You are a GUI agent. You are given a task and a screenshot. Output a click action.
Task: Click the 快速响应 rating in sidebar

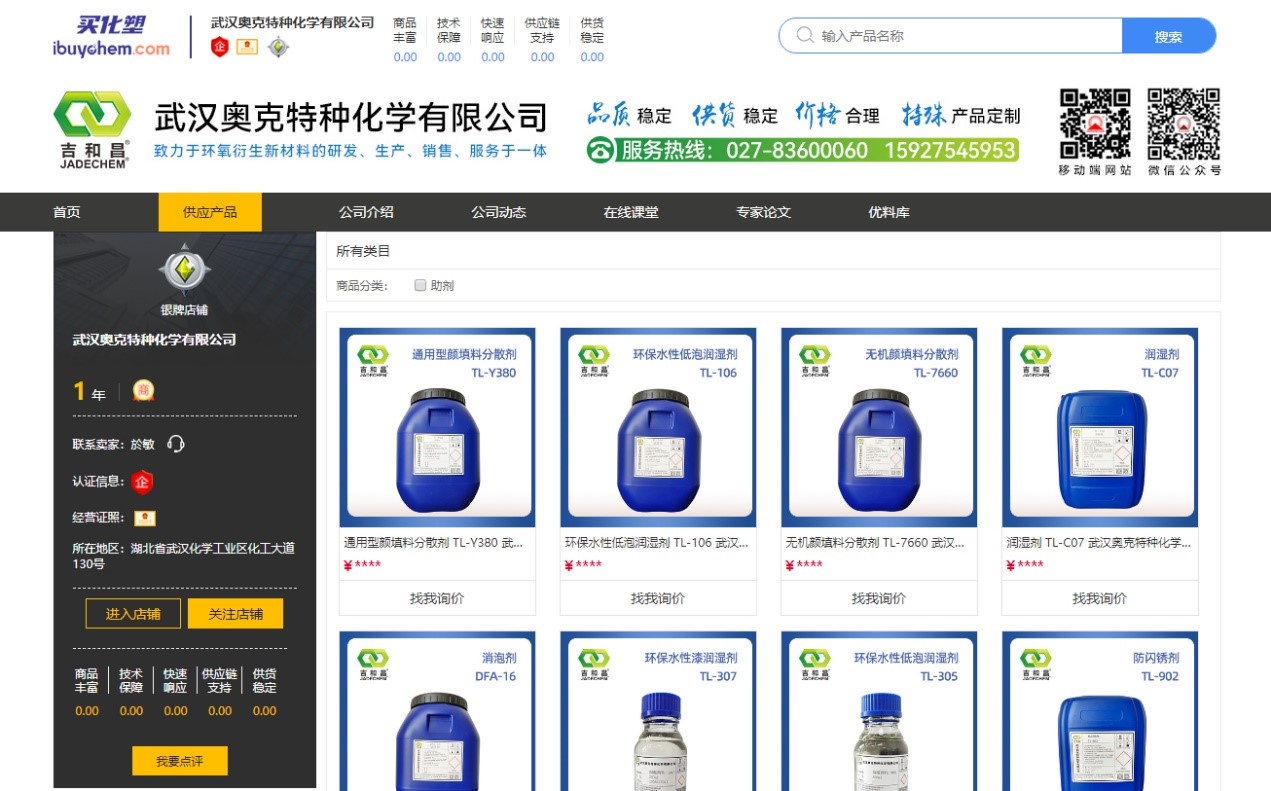pyautogui.click(x=175, y=692)
